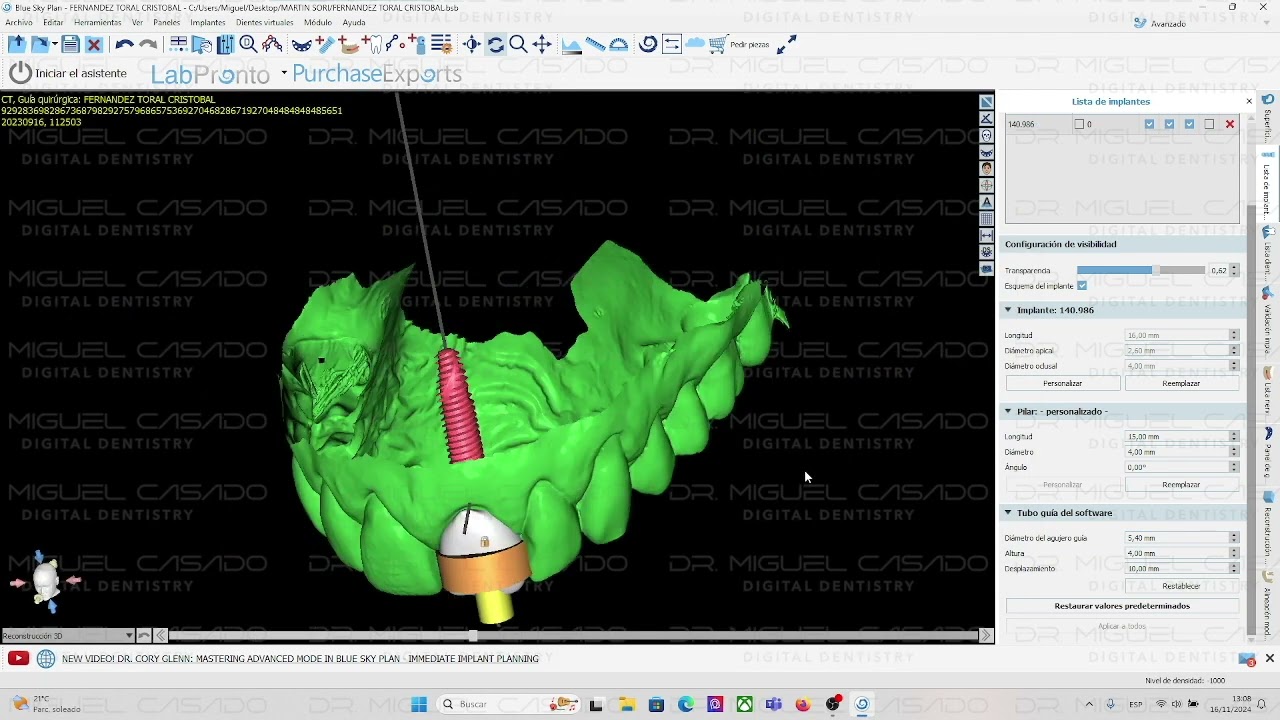
Task: Click the add-tooth virtual teeth icon
Action: [373, 44]
